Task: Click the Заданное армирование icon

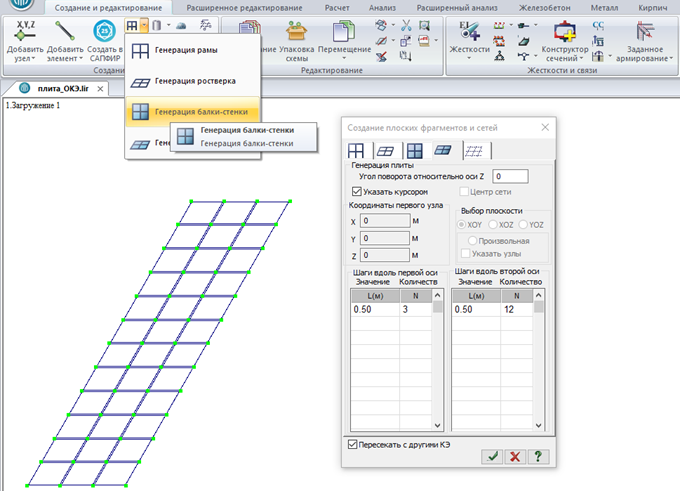Action: [645, 32]
